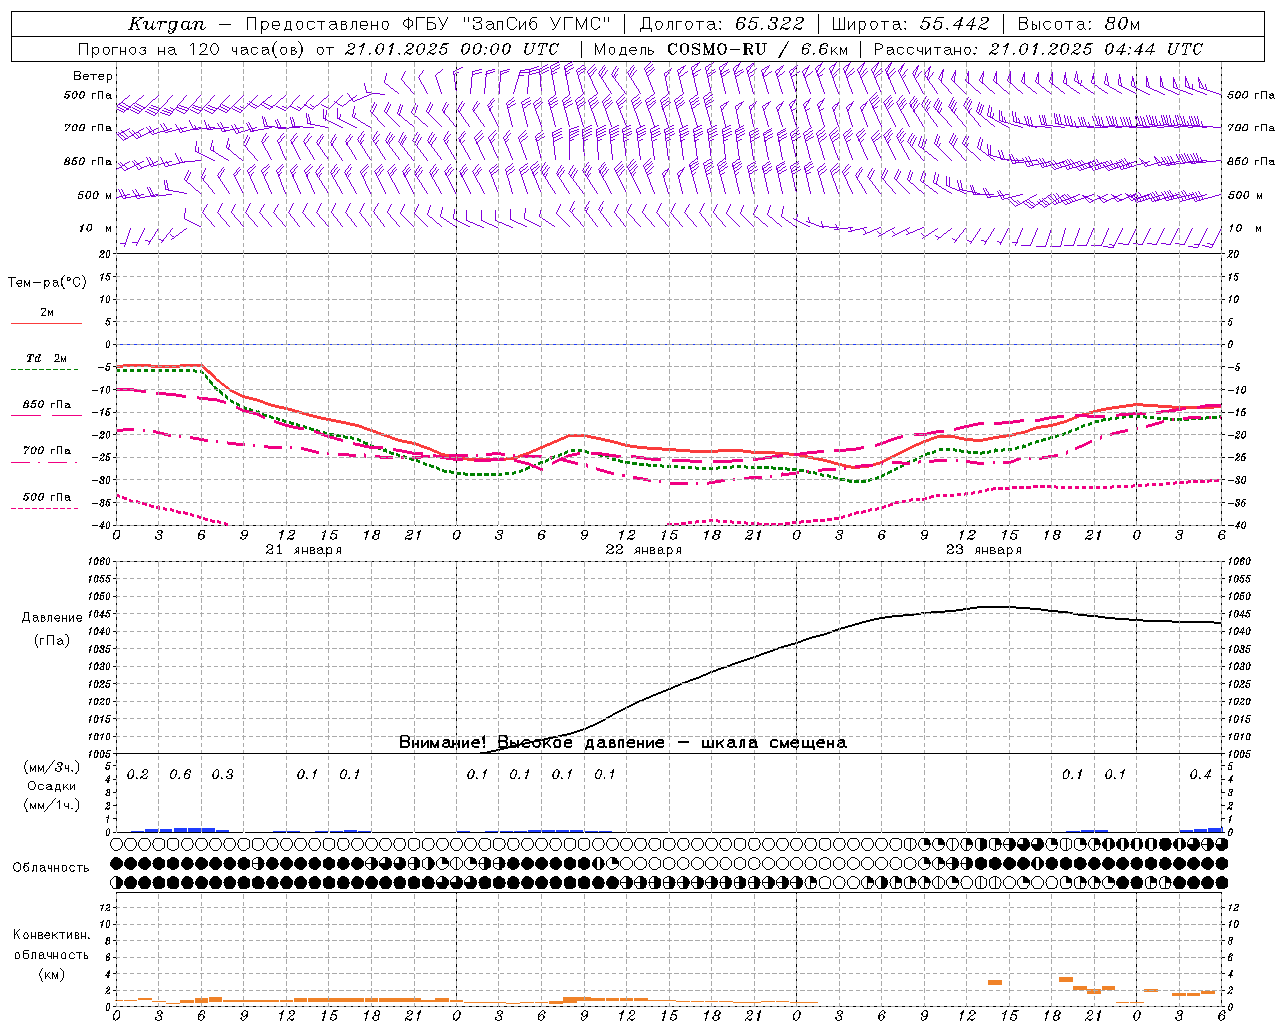The height and width of the screenshot is (1024, 1280).
Task: Select the elevation text "Высота: 80м"
Action: pos(1078,24)
